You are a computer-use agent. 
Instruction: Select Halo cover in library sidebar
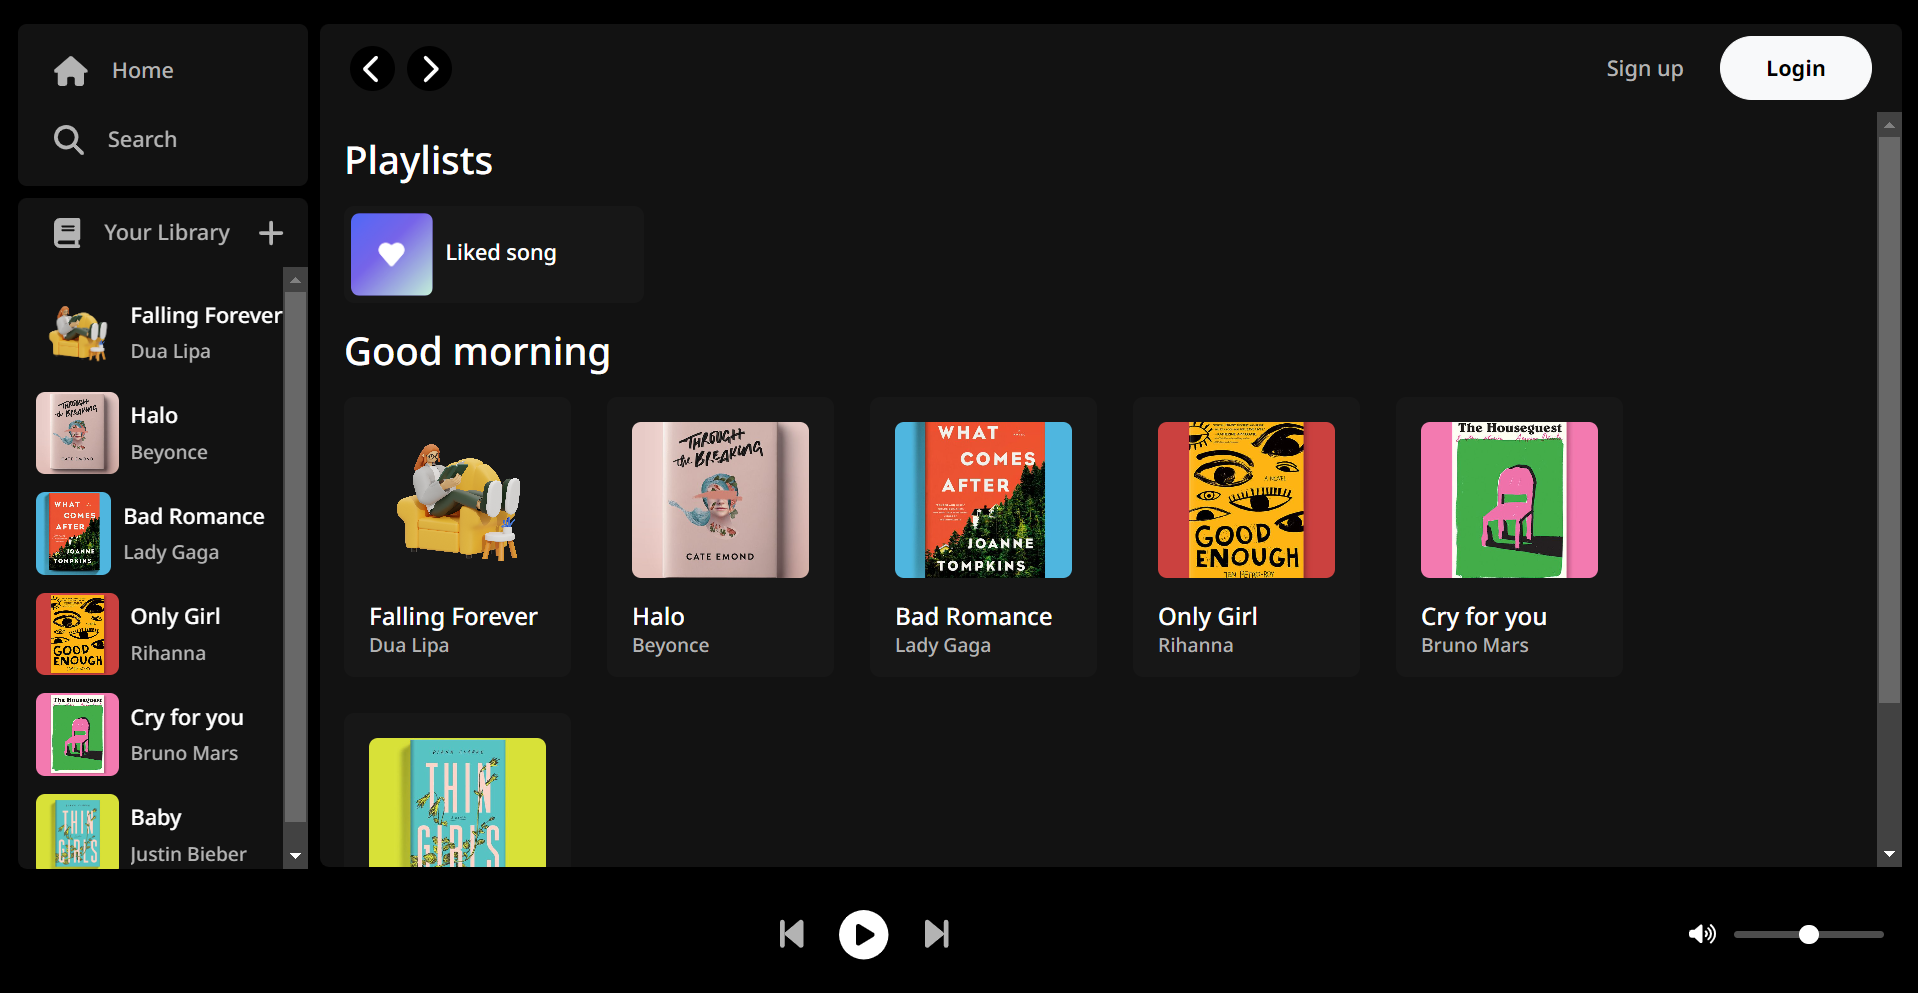pos(78,433)
